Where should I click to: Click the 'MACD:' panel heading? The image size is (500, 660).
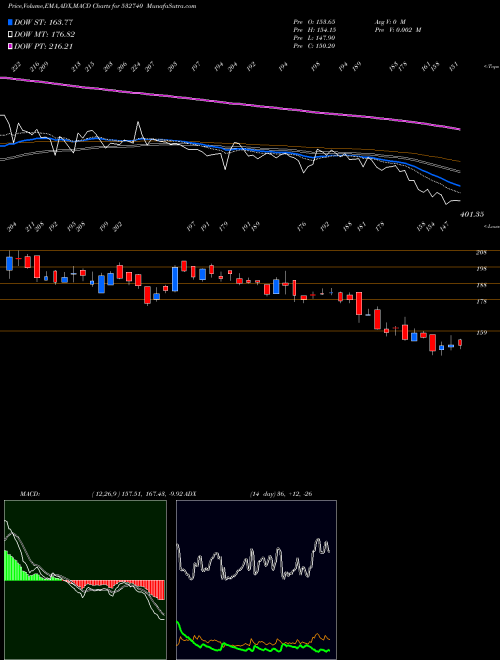coord(29,494)
